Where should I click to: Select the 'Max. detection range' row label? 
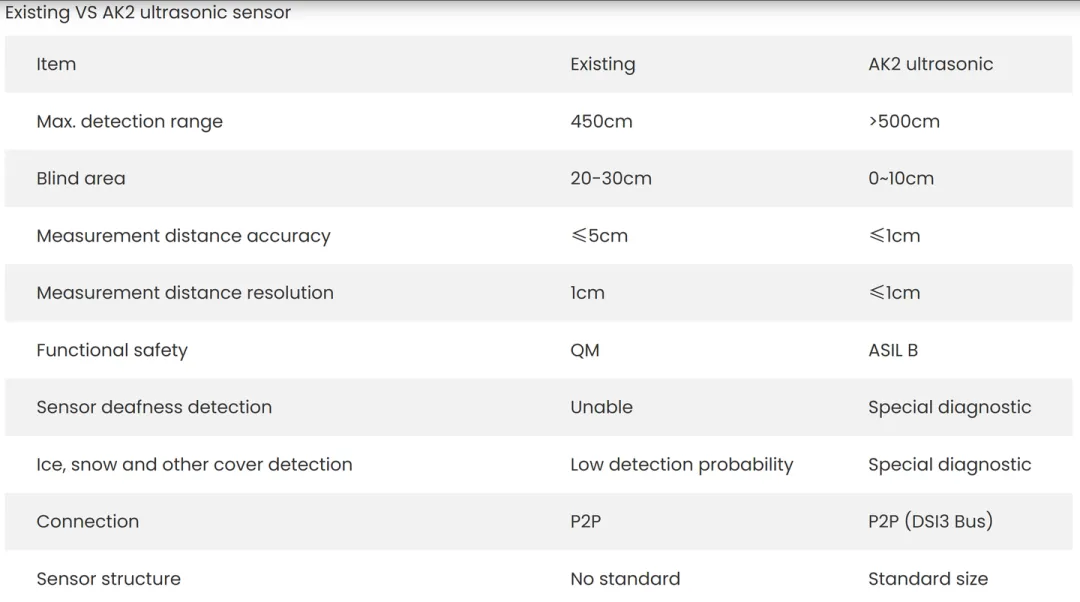pos(129,122)
